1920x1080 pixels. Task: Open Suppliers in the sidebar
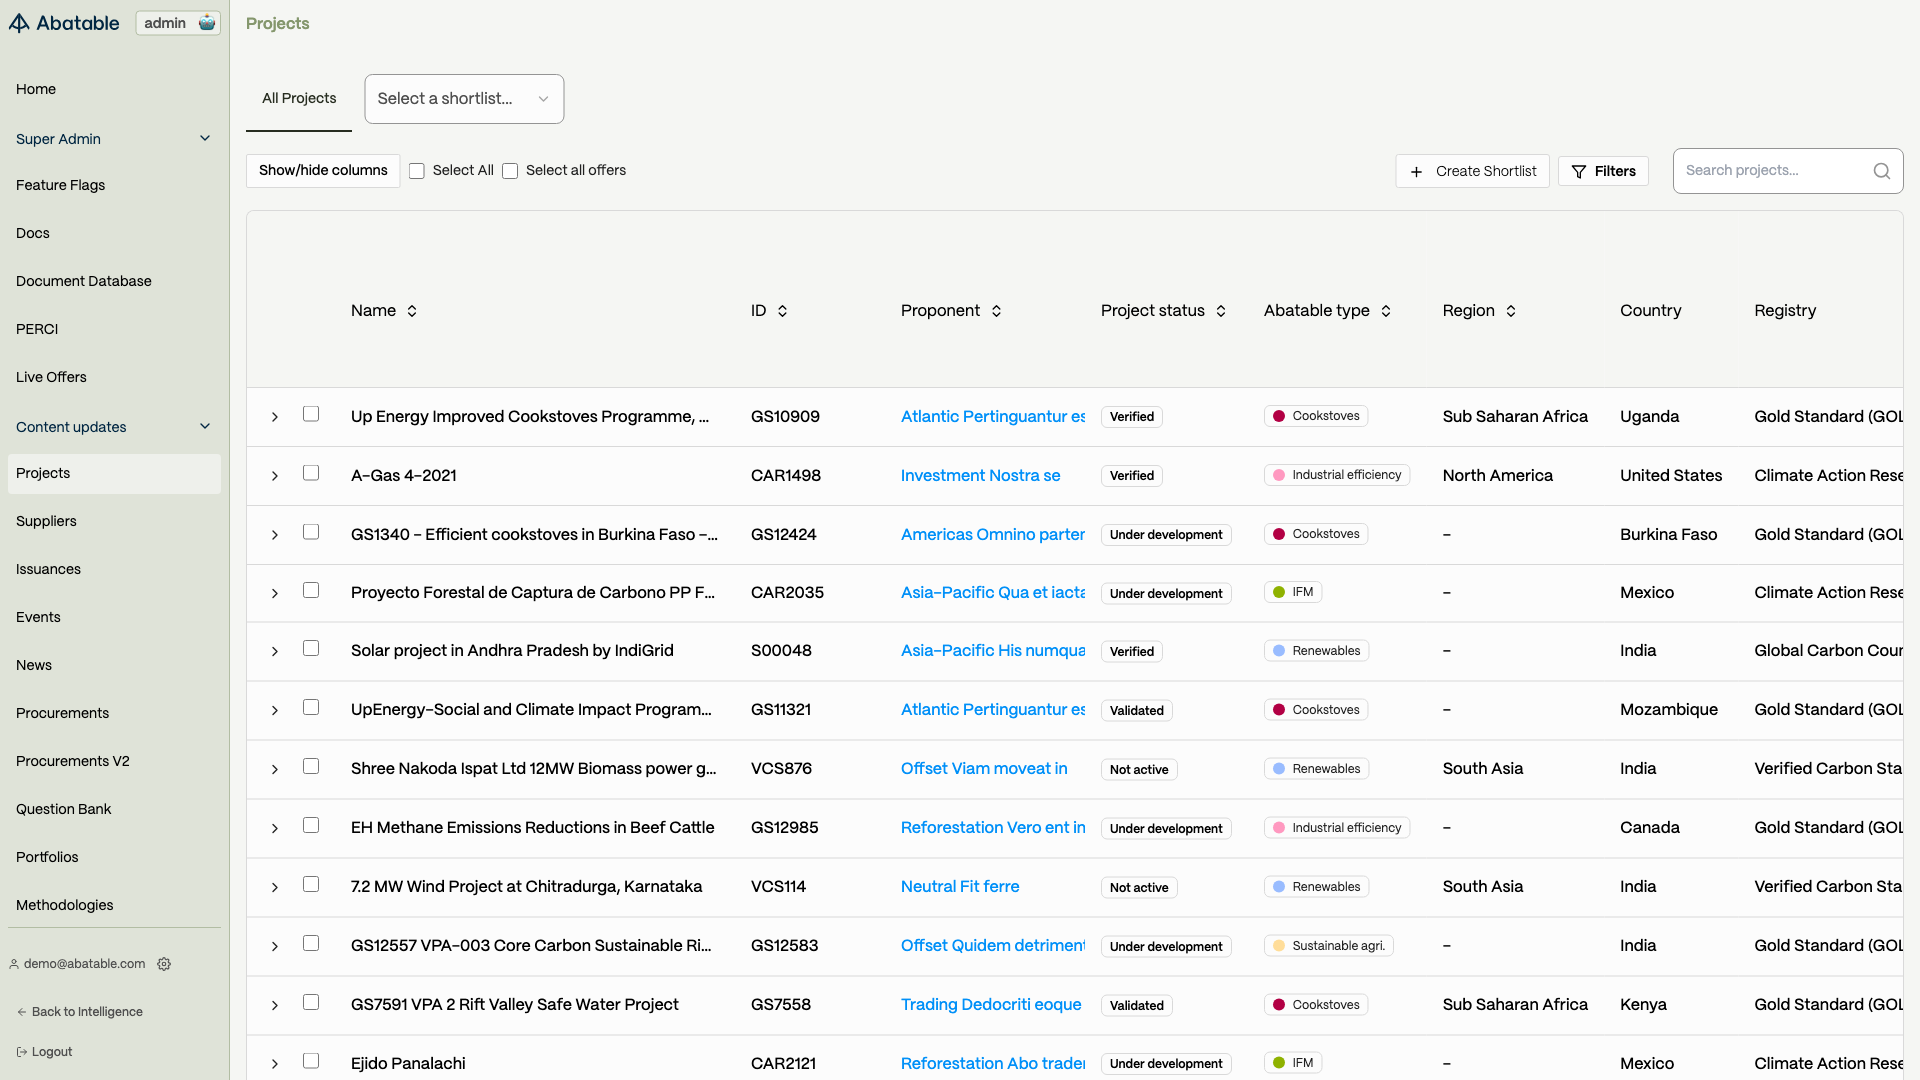click(46, 521)
